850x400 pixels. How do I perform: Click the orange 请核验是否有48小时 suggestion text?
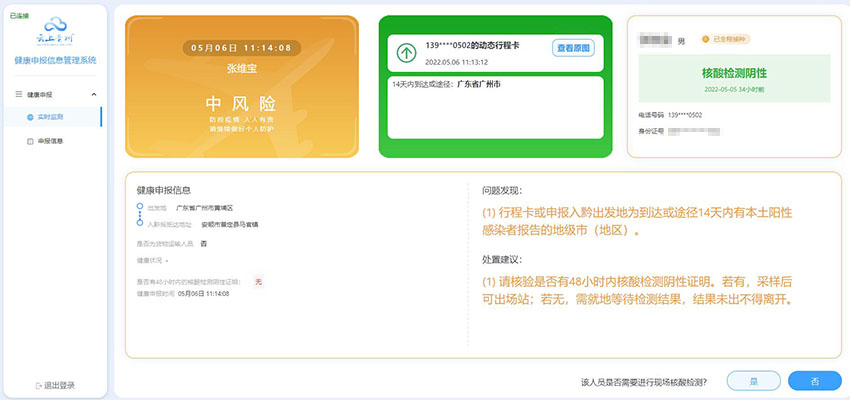click(x=638, y=290)
